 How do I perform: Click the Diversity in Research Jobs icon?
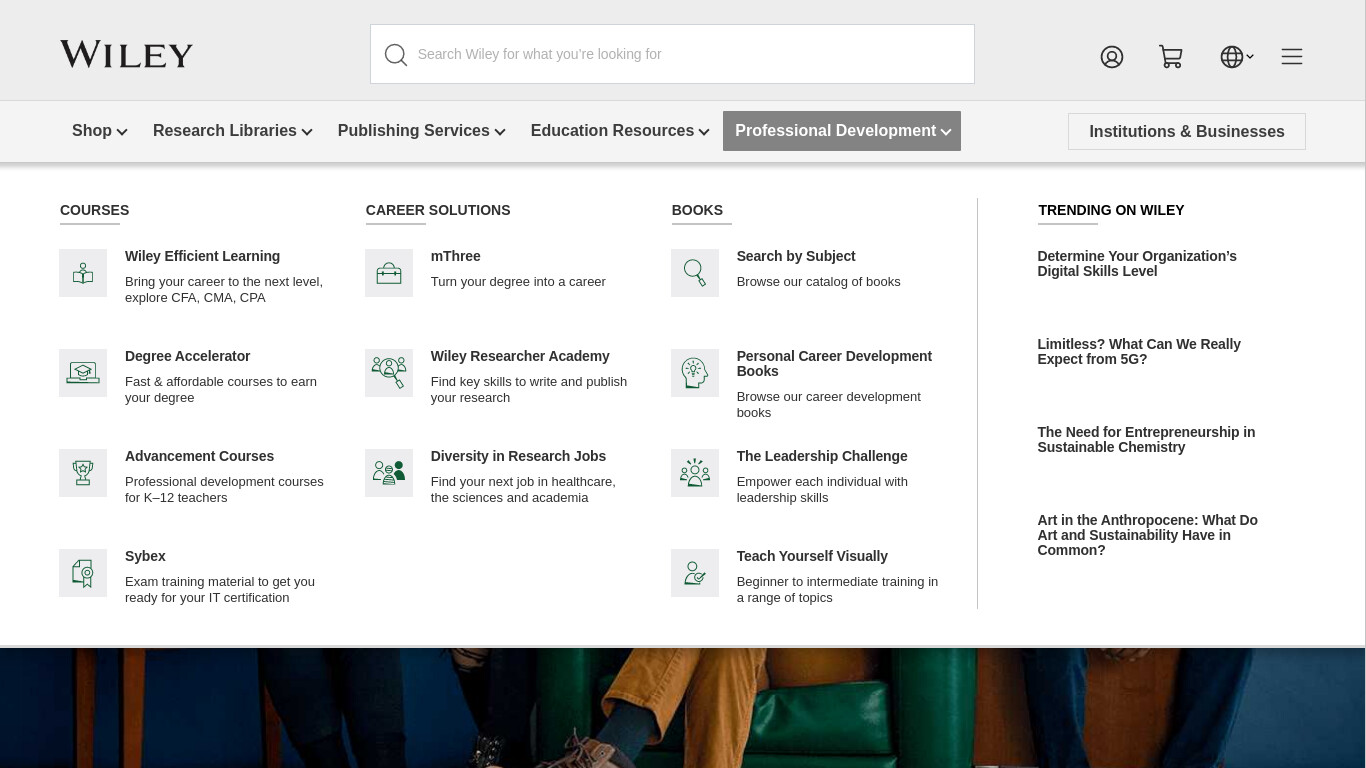389,473
